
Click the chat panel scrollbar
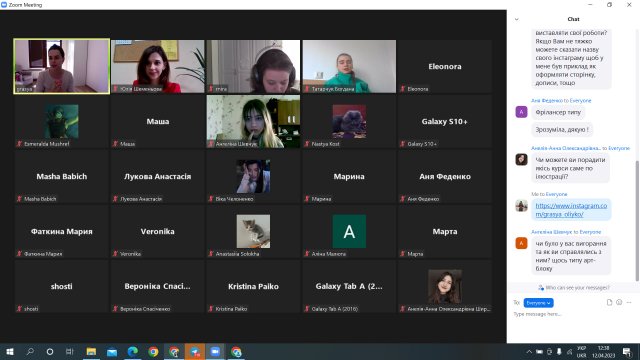(637, 221)
